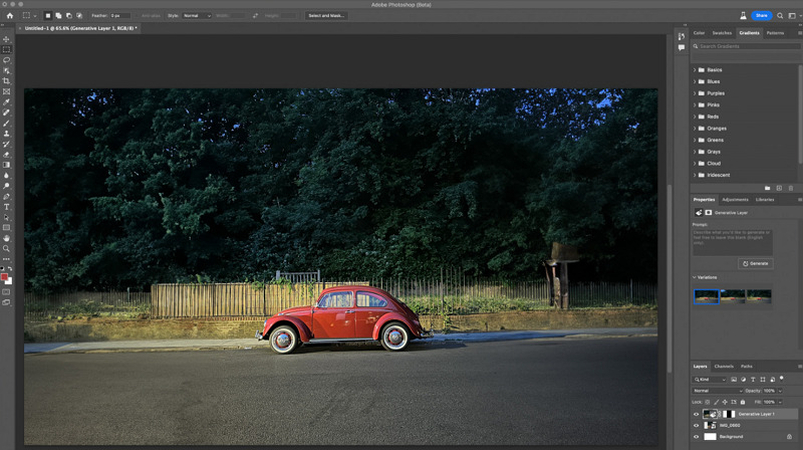The image size is (803, 450).
Task: Switch to the Swatches tab
Action: [722, 33]
